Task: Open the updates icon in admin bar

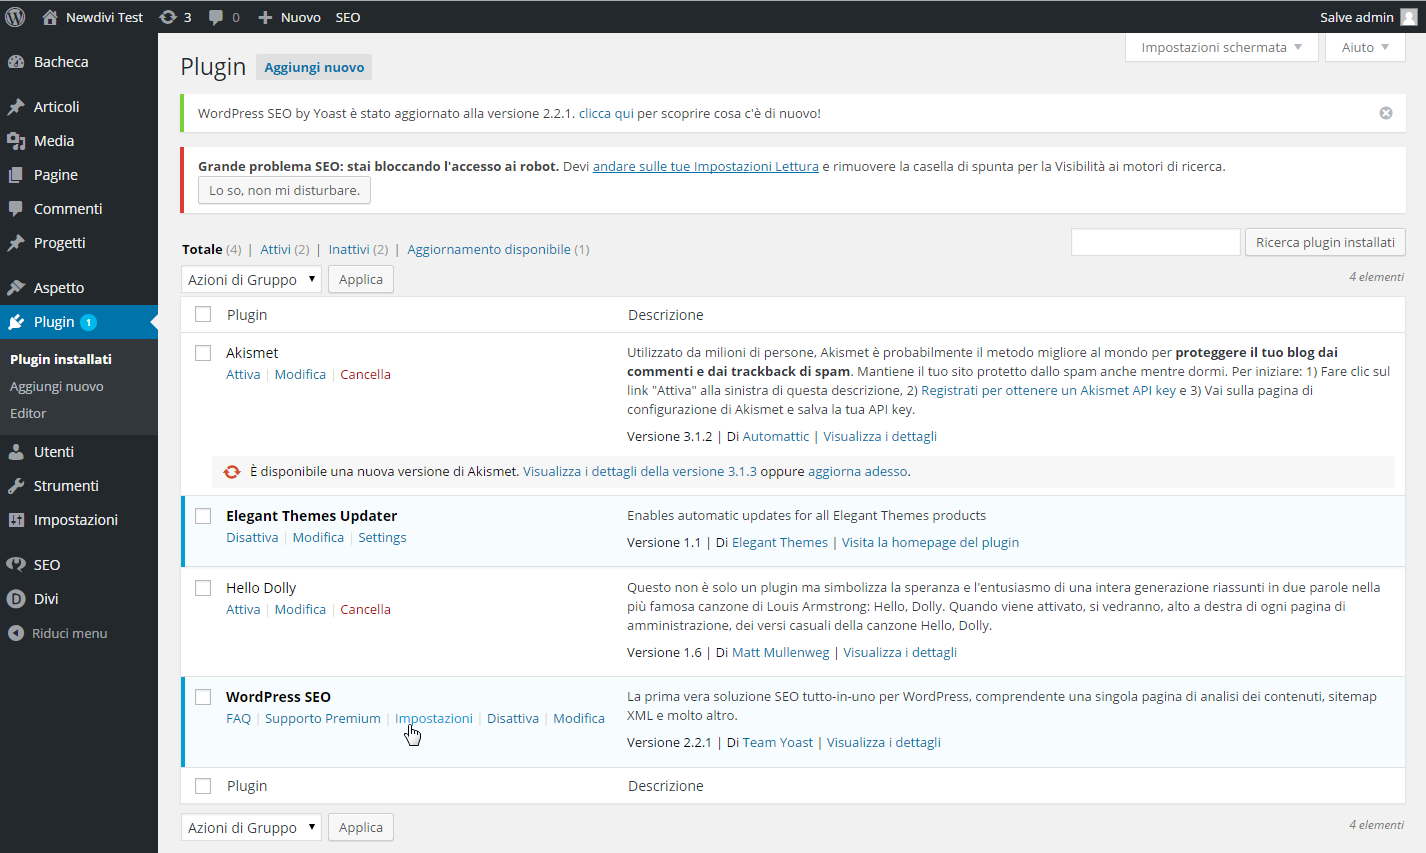Action: tap(168, 17)
